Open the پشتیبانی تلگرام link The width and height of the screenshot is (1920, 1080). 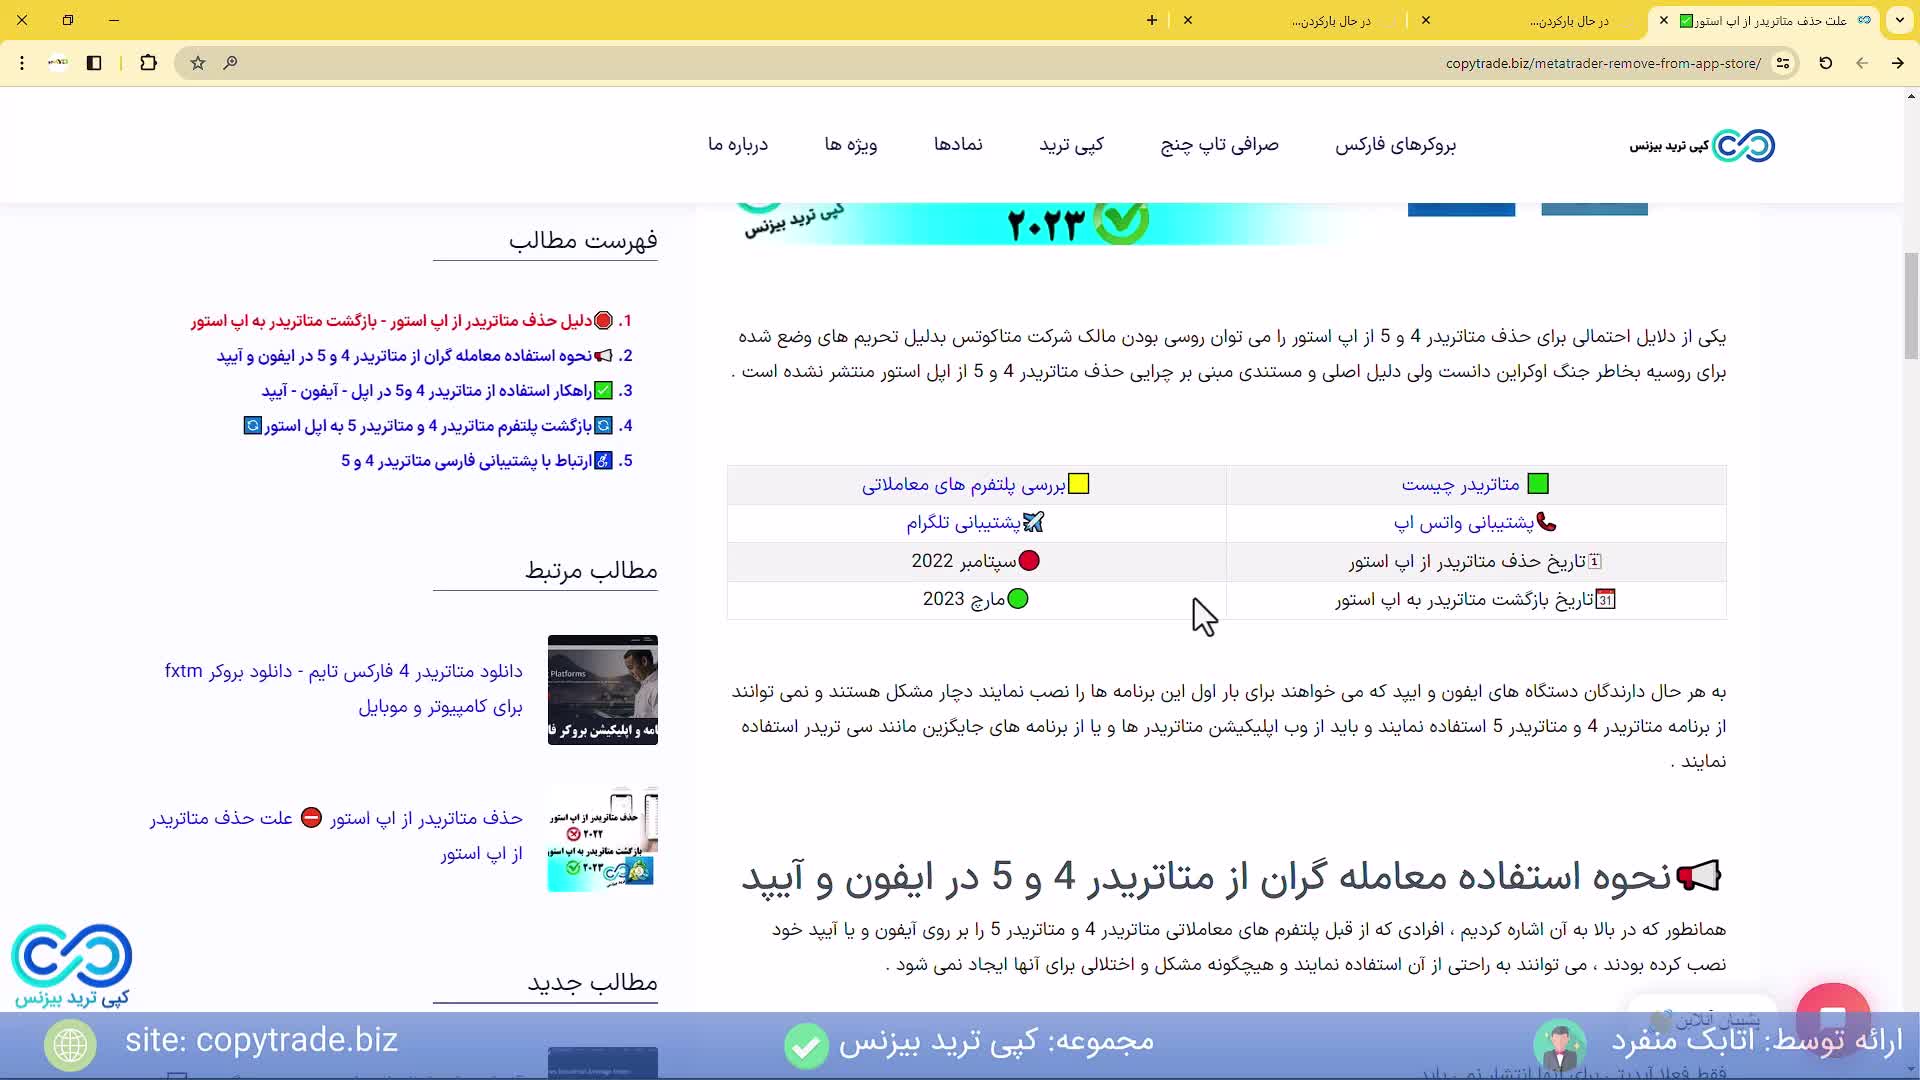[x=963, y=523]
